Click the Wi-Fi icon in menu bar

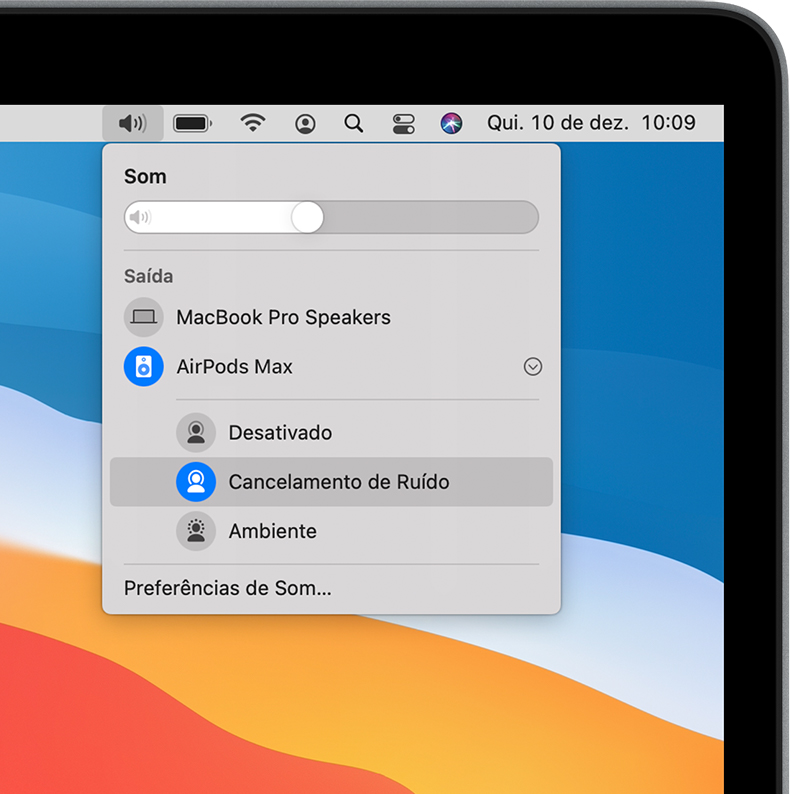click(x=253, y=123)
